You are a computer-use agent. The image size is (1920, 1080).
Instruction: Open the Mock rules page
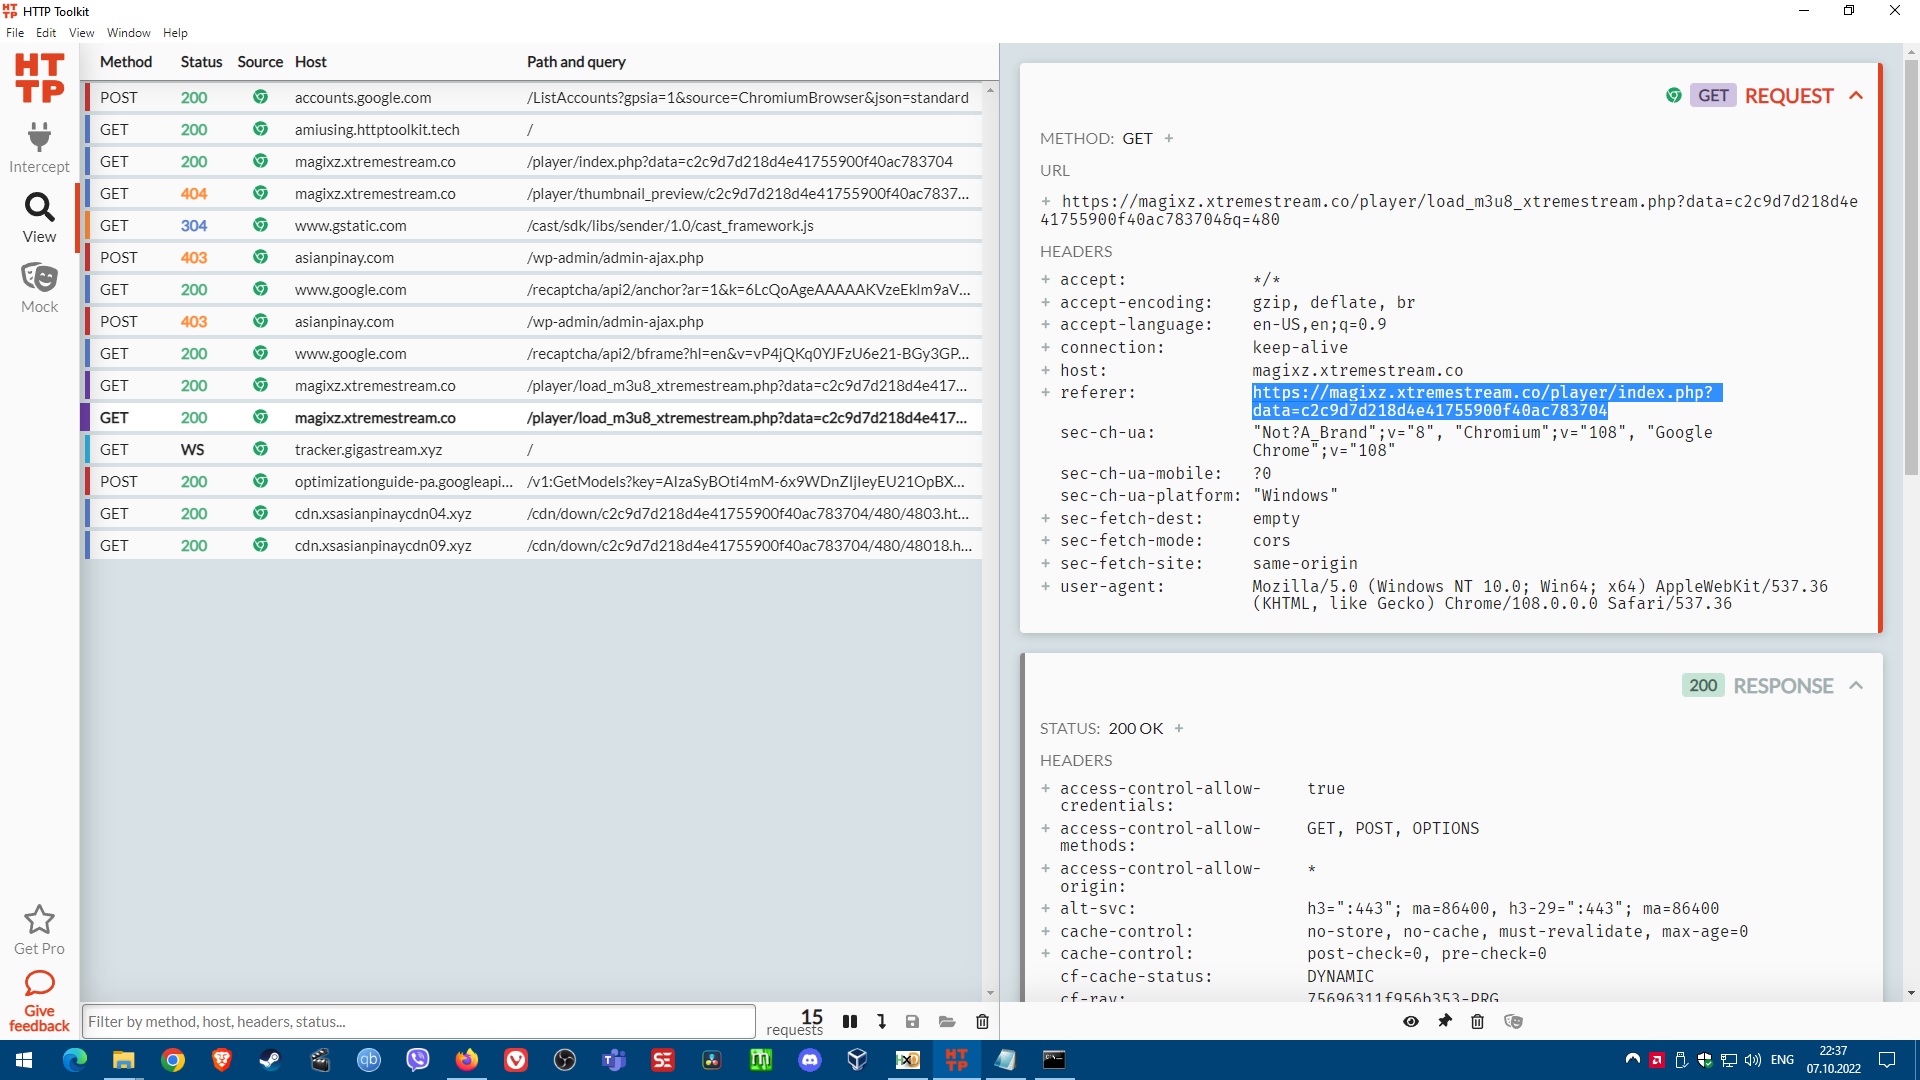[39, 287]
